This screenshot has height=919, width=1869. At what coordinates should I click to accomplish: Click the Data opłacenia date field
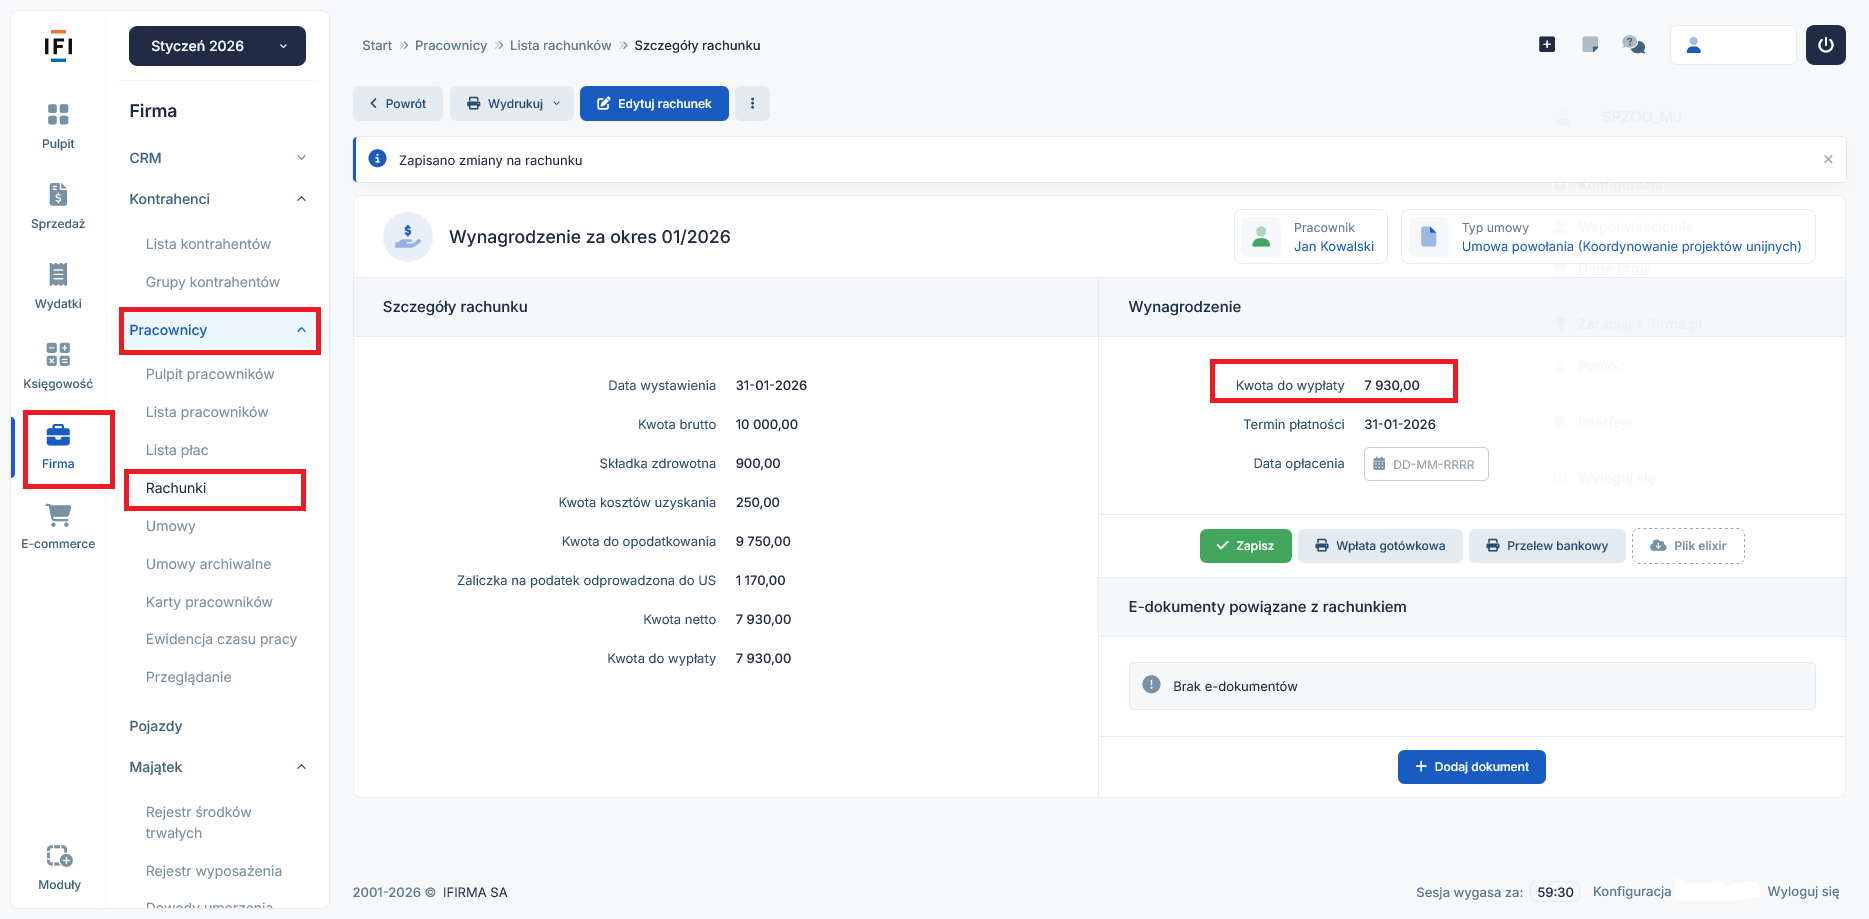click(x=1426, y=464)
